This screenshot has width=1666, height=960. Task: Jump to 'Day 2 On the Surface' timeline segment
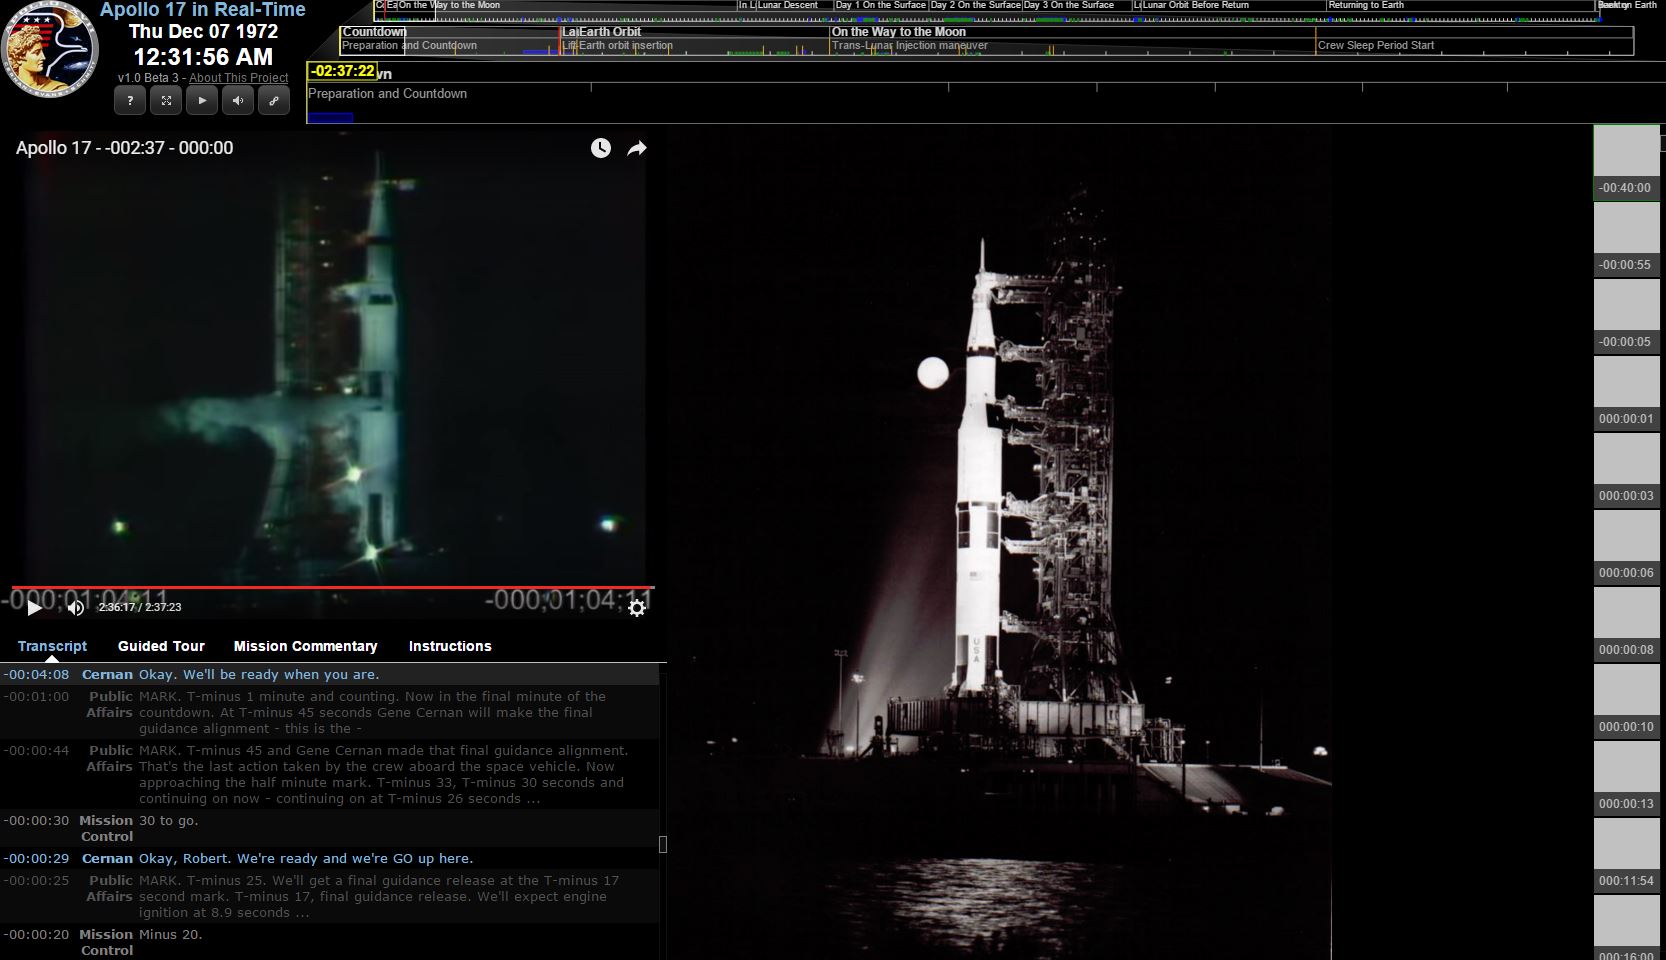tap(975, 6)
